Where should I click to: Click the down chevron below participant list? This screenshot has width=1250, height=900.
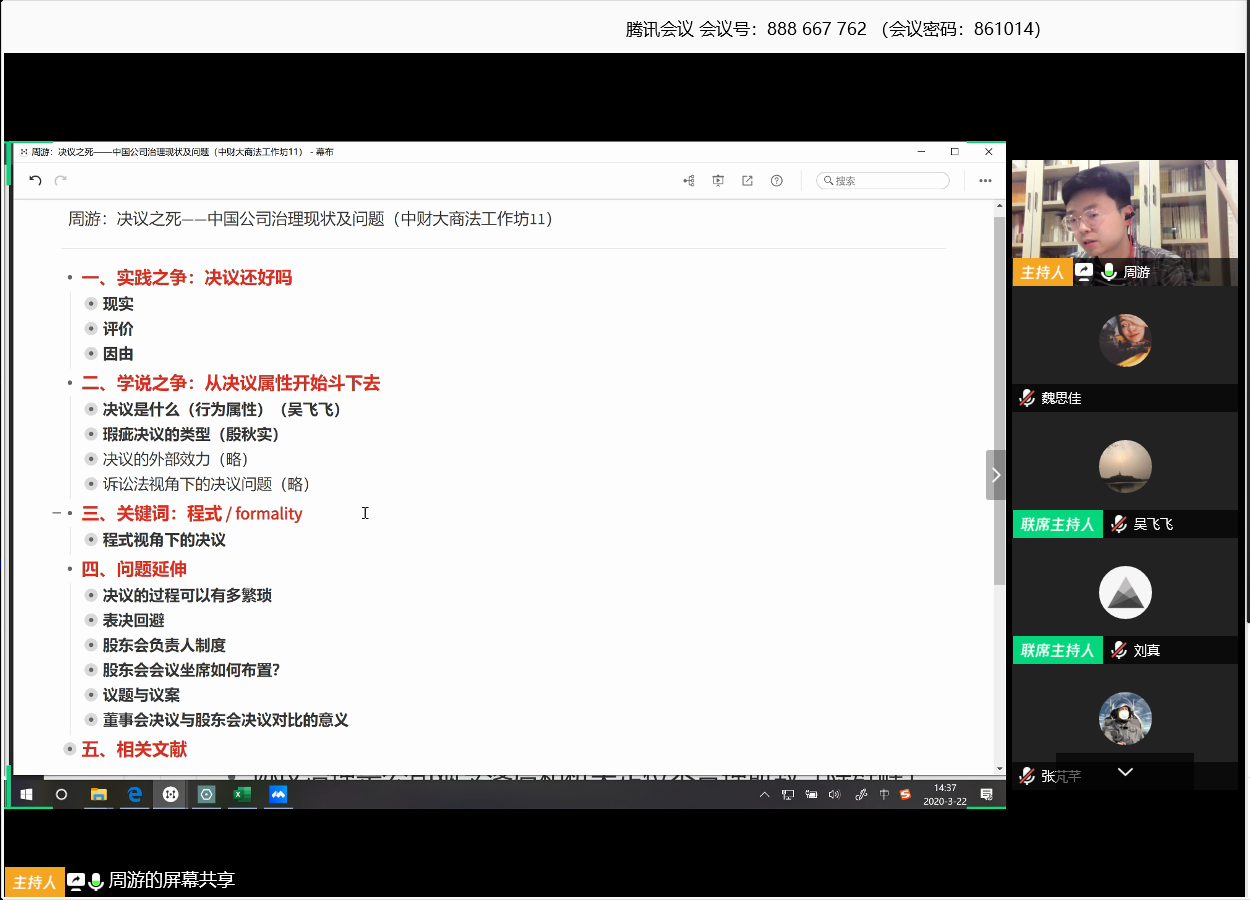pos(1125,772)
